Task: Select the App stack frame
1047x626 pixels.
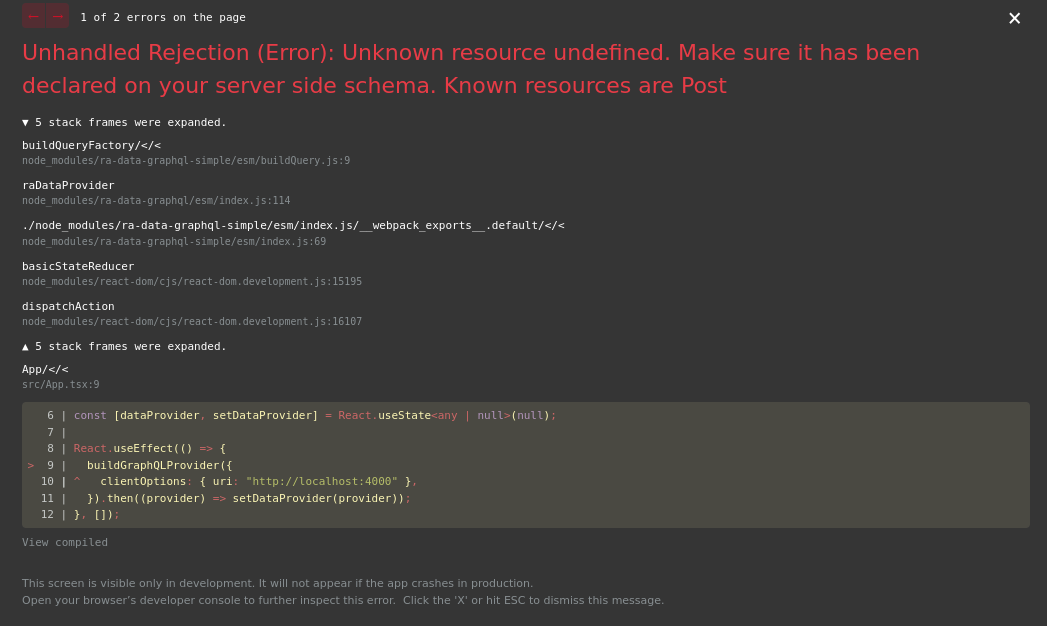Action: coord(45,369)
